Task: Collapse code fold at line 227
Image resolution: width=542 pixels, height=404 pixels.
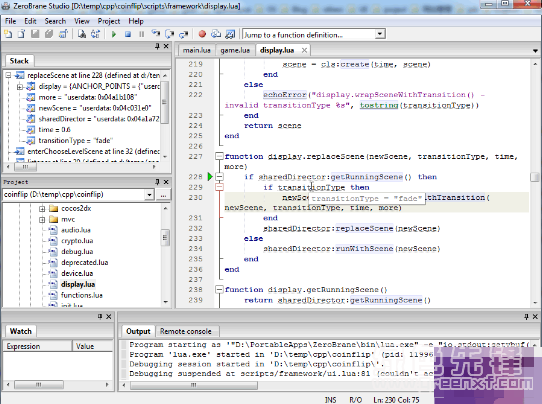Action: click(219, 156)
